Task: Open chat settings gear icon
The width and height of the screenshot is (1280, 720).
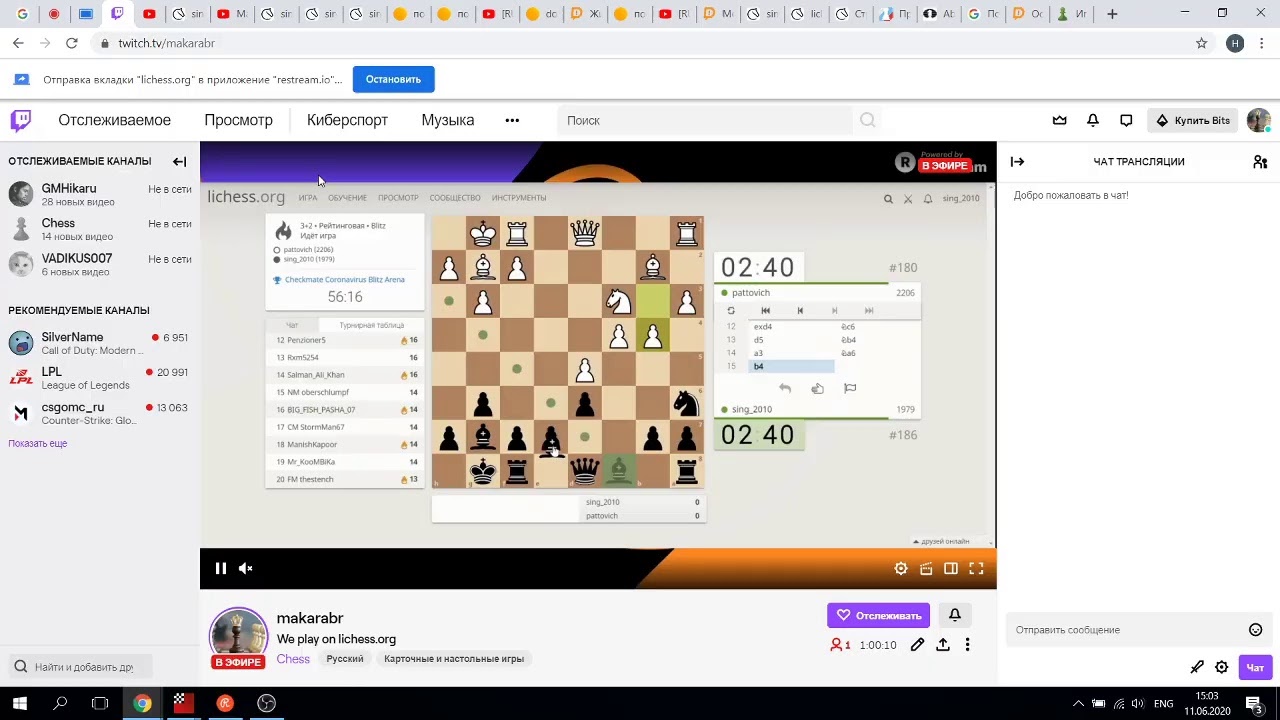Action: point(1221,667)
